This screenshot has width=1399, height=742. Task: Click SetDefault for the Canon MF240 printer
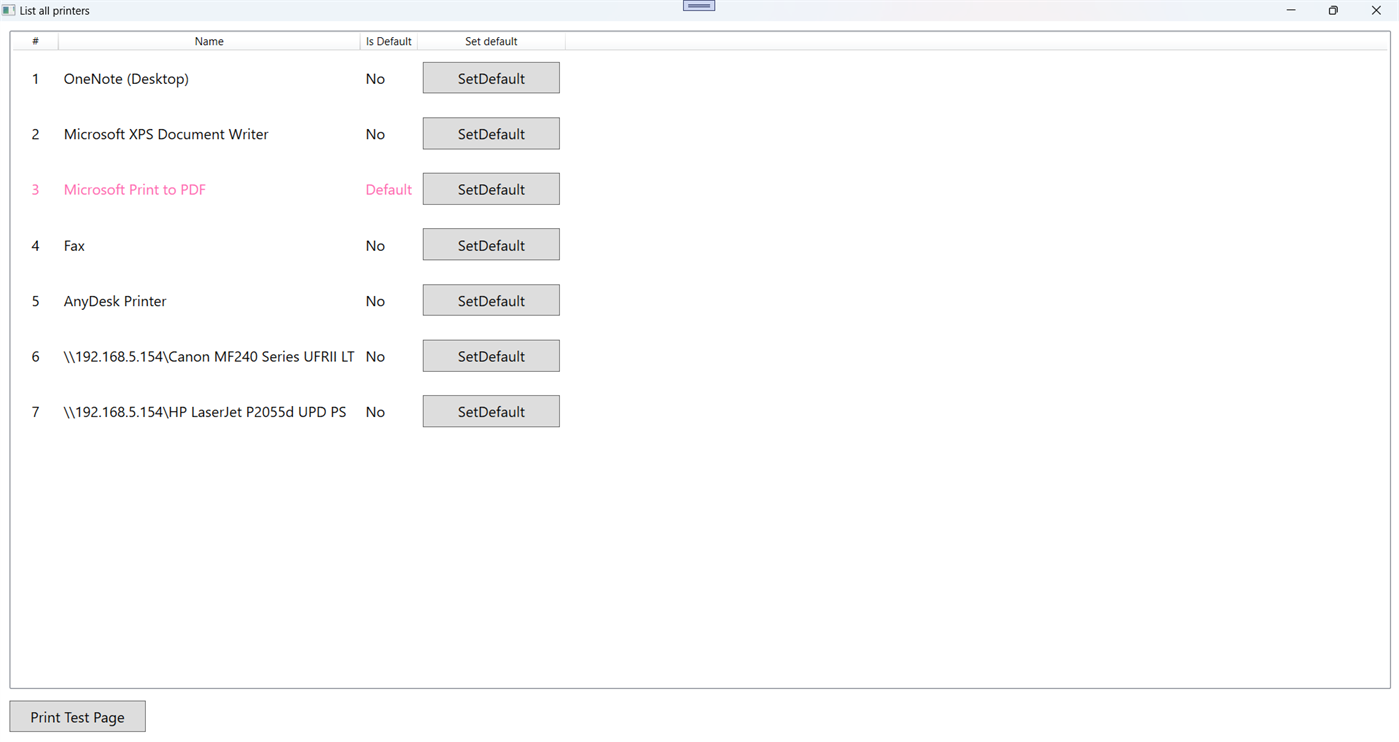tap(490, 355)
